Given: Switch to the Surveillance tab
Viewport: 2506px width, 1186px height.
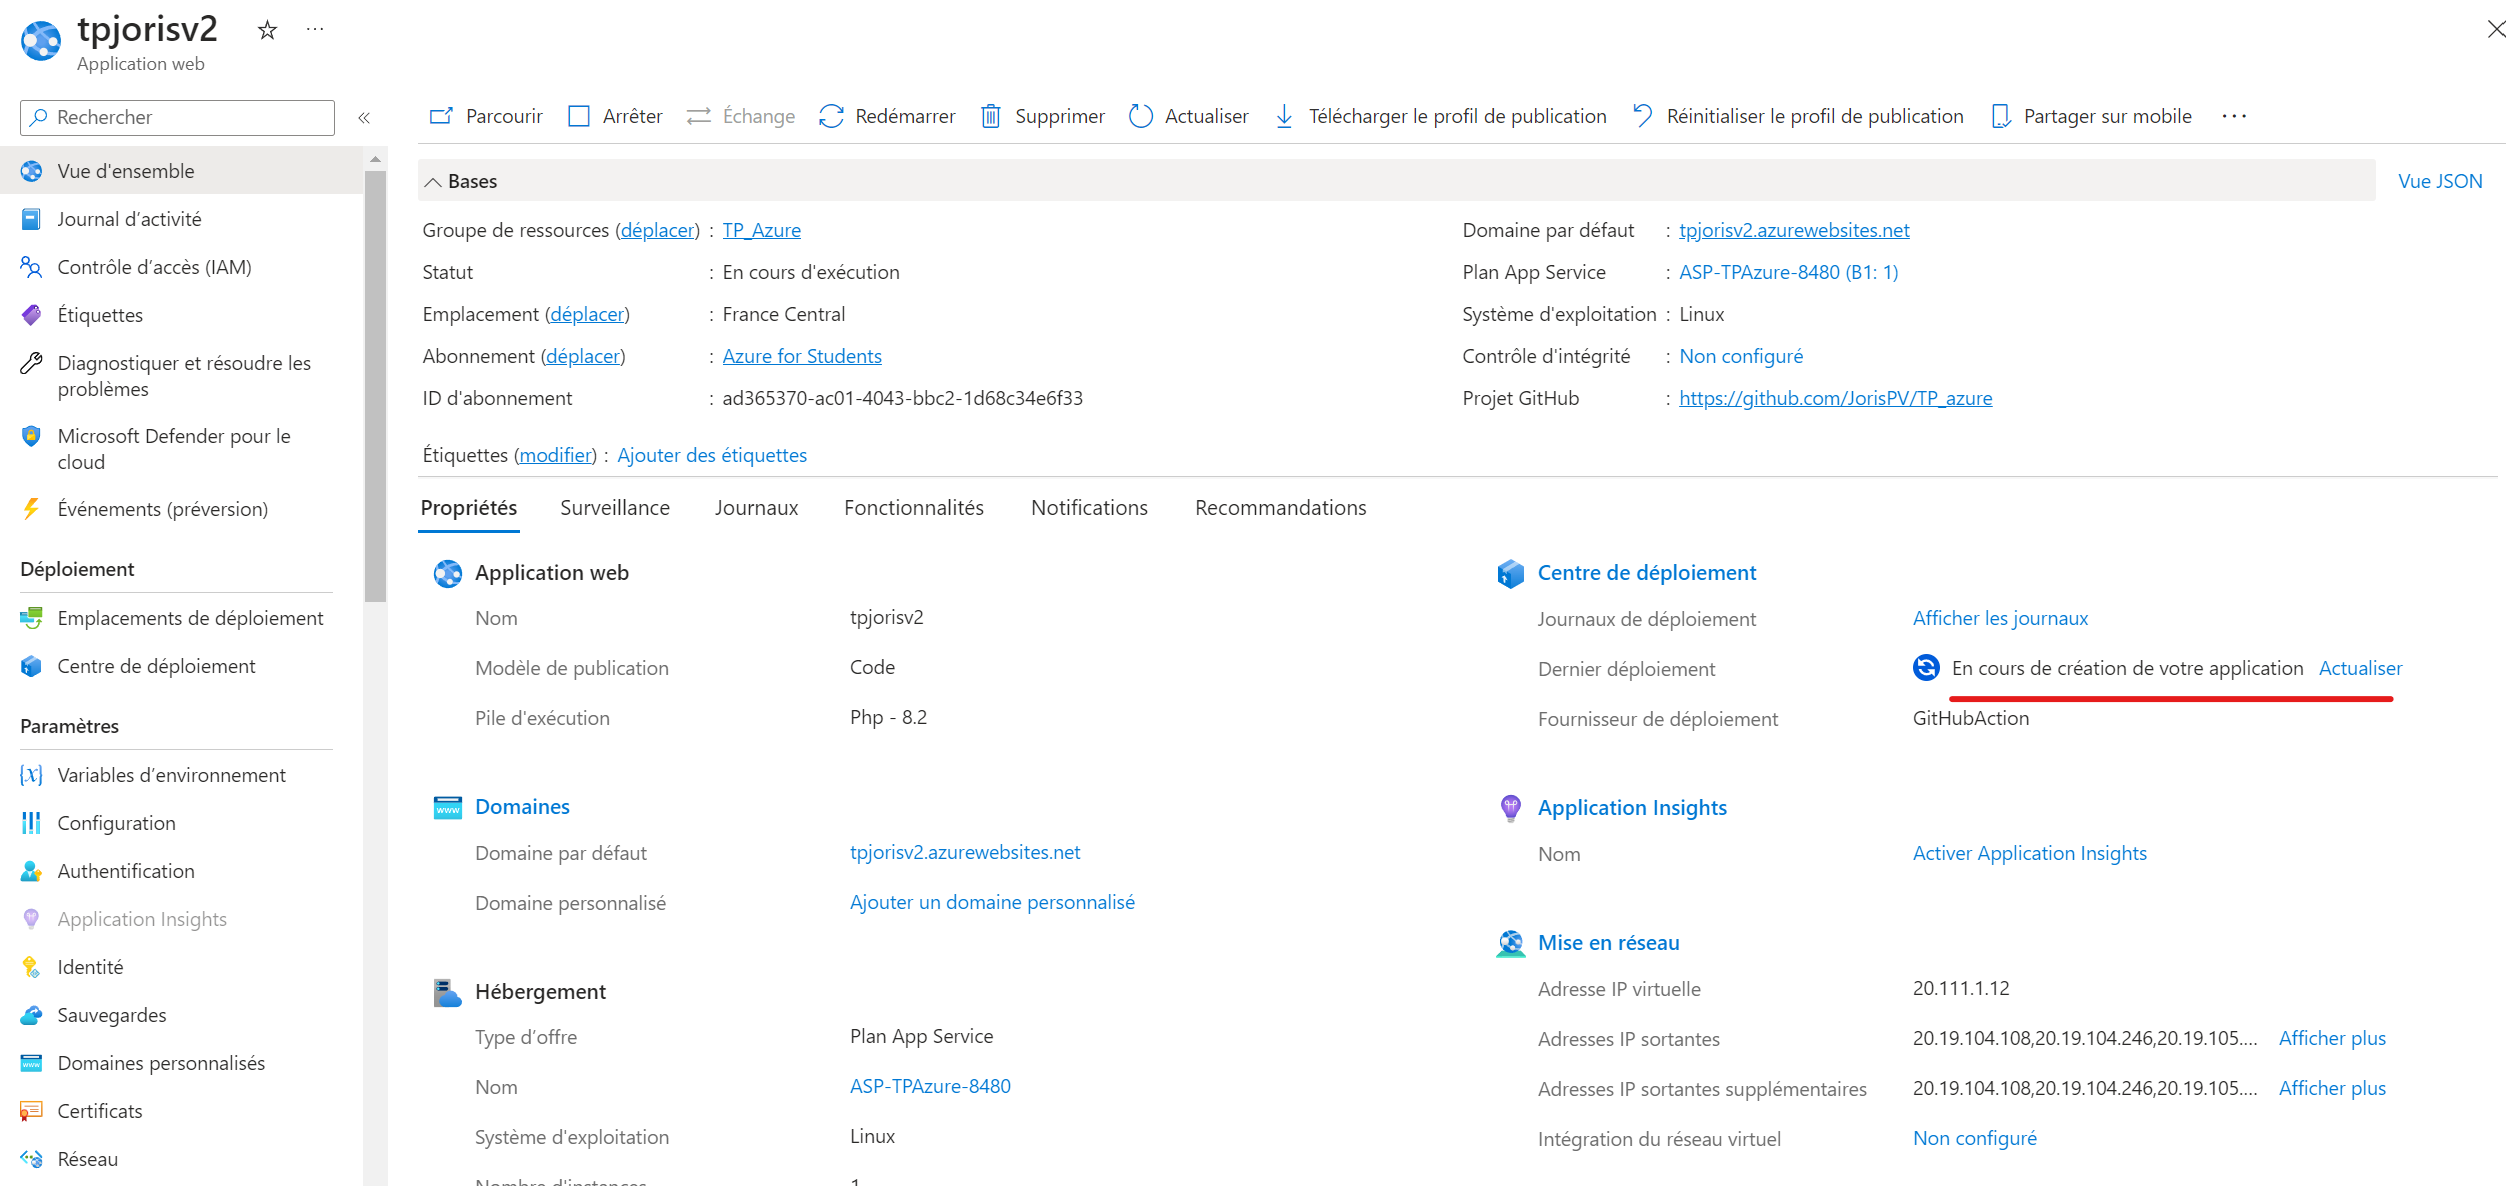Looking at the screenshot, I should pyautogui.click(x=614, y=508).
